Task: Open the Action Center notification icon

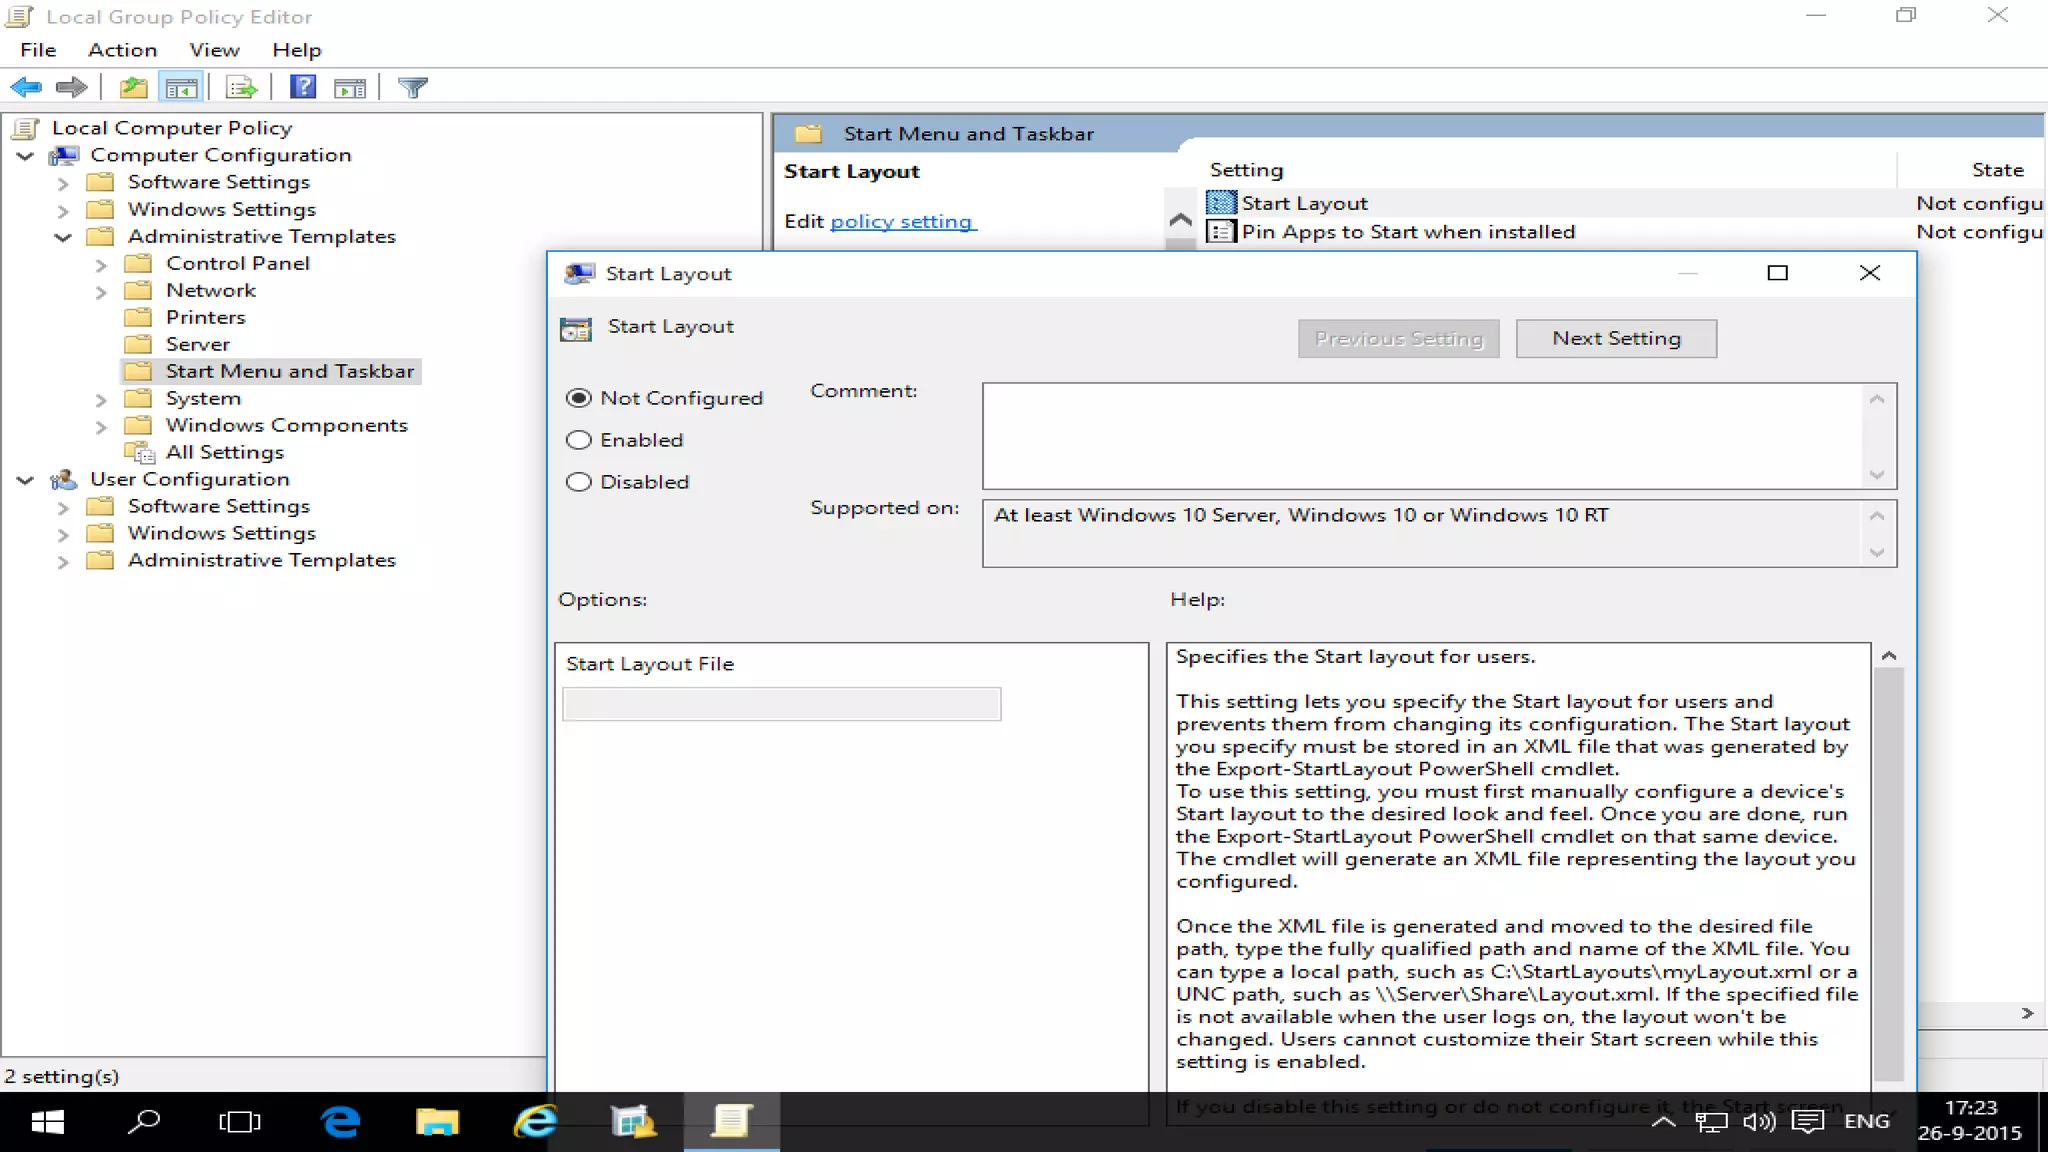Action: [x=1808, y=1122]
